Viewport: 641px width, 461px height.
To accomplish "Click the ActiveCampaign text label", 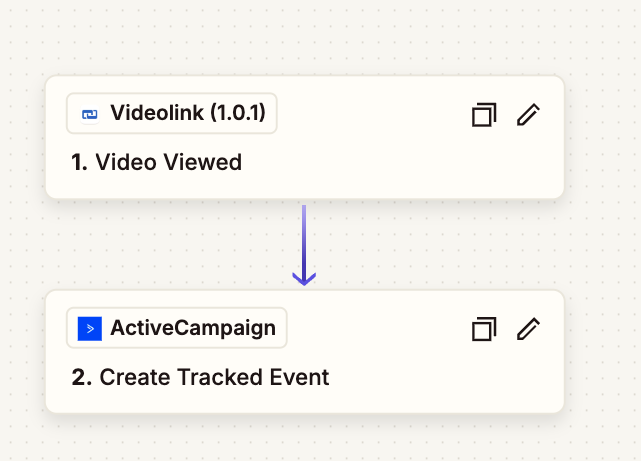I will (193, 328).
